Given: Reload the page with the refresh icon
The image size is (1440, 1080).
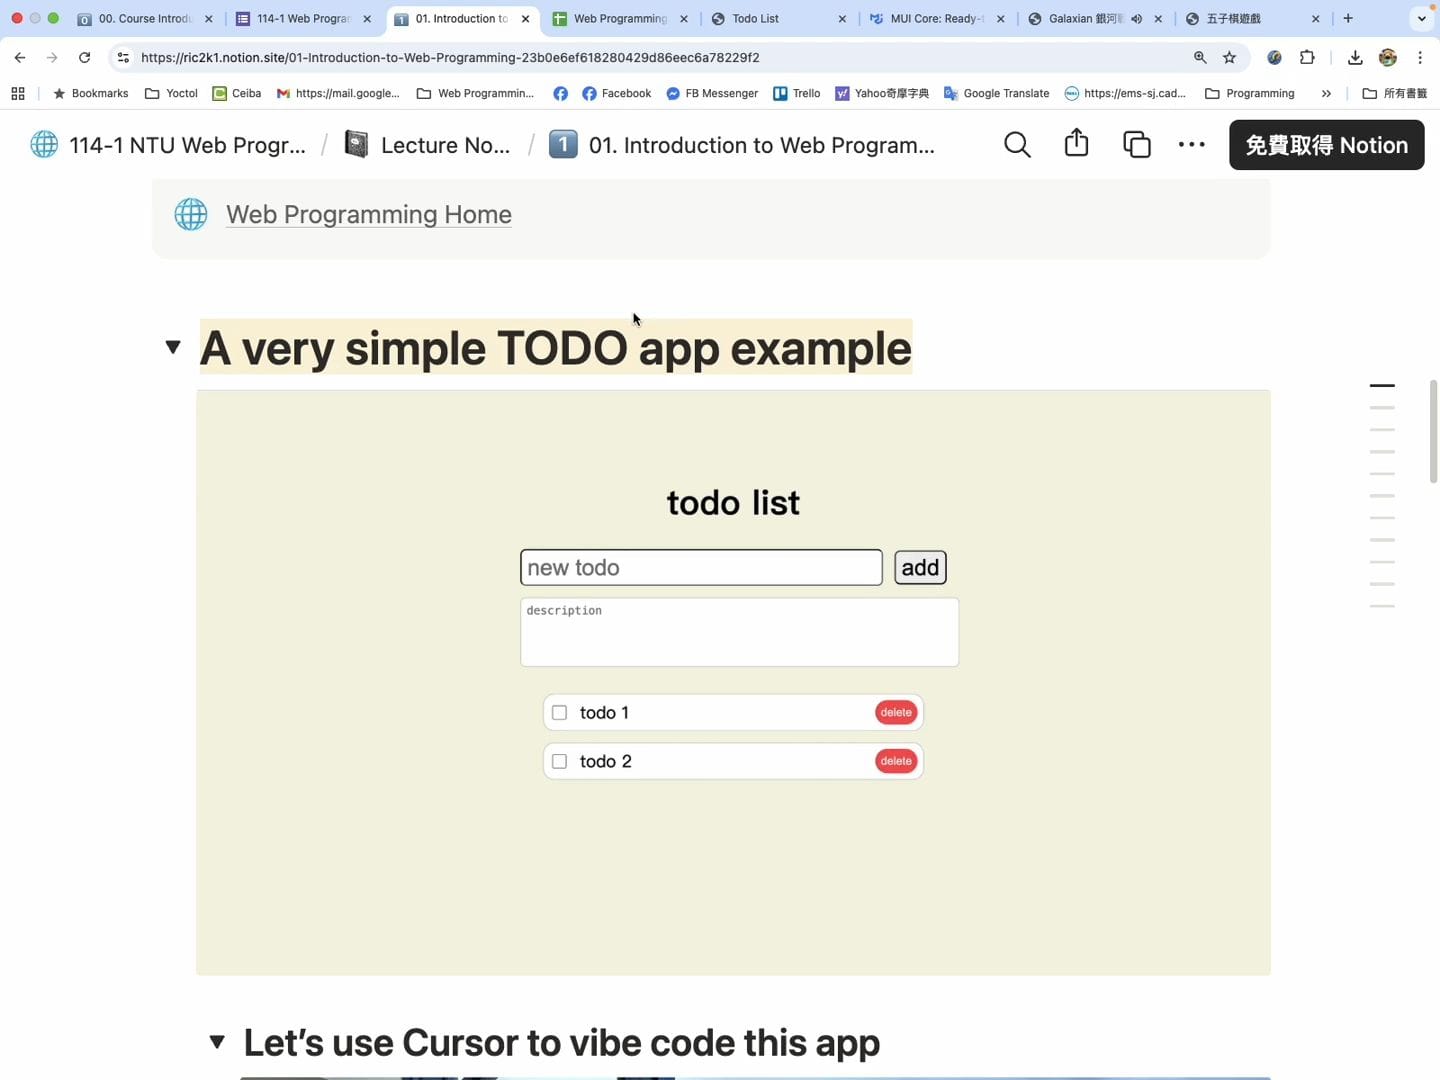Looking at the screenshot, I should point(85,58).
